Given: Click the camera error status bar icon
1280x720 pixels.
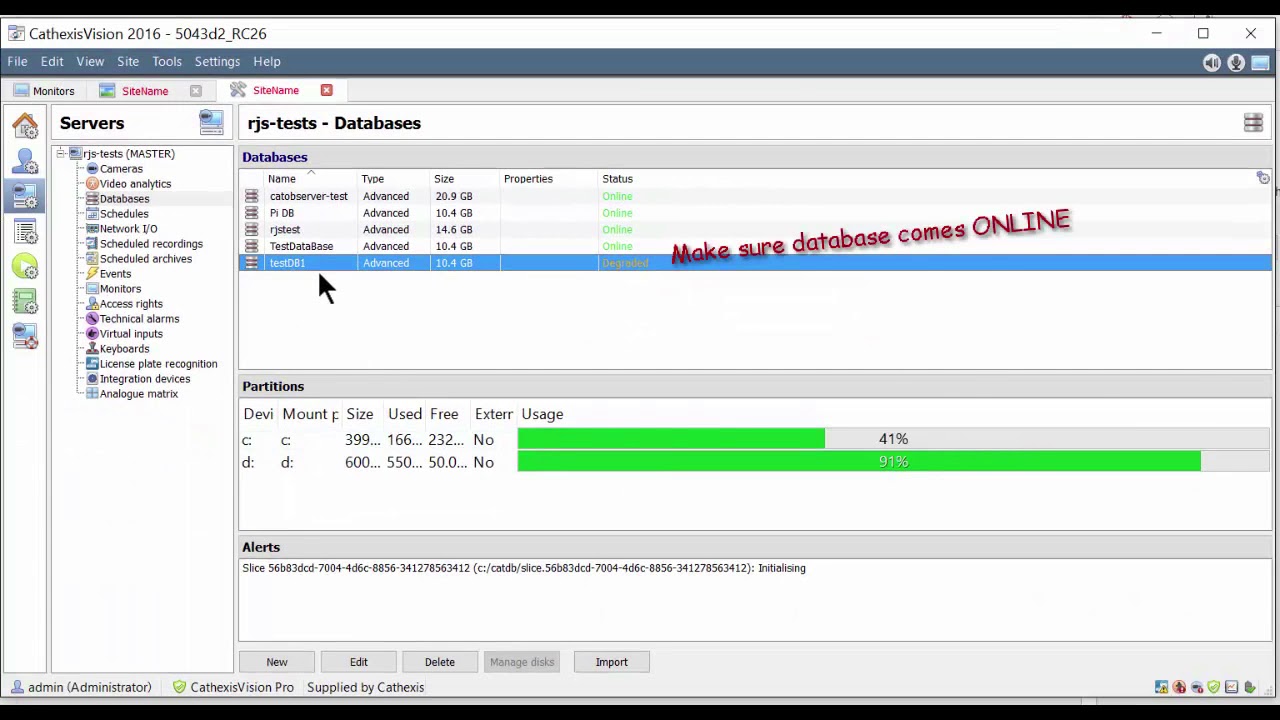Looking at the screenshot, I should 1197,687.
